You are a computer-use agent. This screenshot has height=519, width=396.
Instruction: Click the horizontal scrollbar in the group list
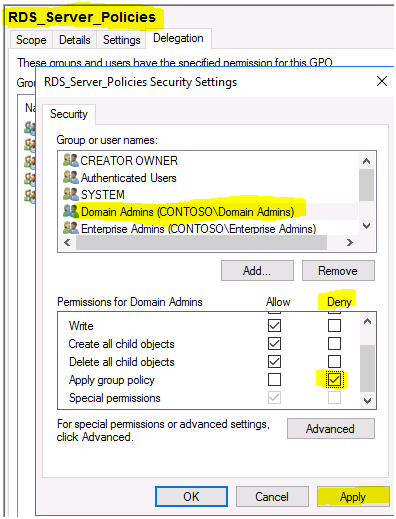(x=201, y=242)
